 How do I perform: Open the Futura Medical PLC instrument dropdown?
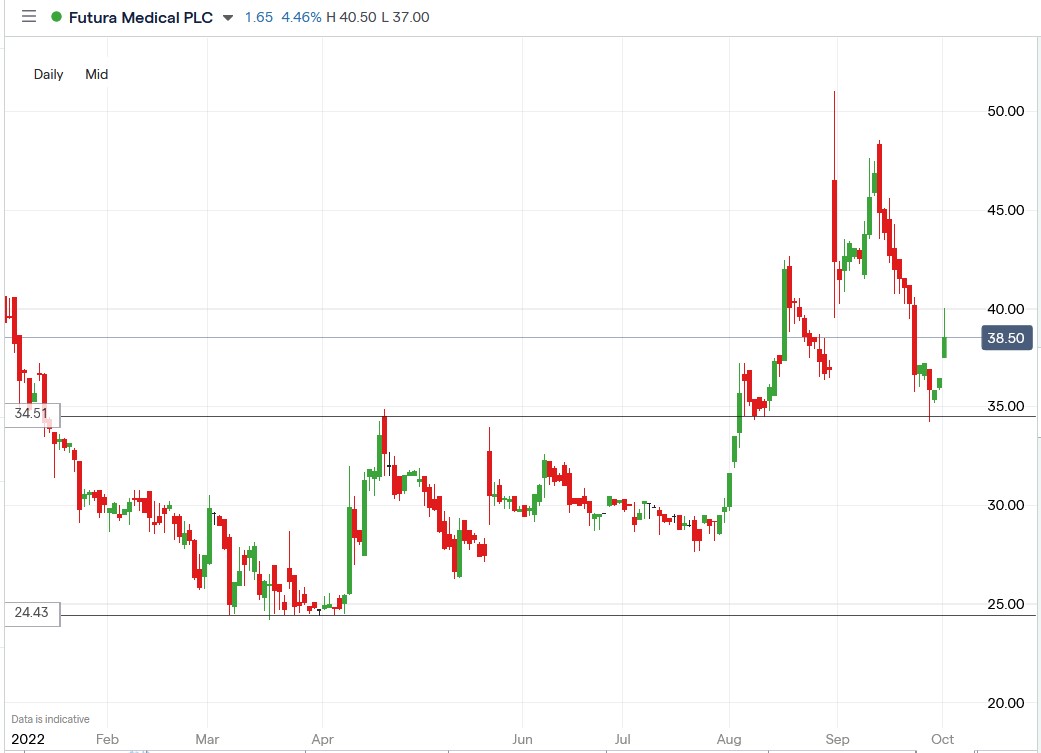point(228,17)
